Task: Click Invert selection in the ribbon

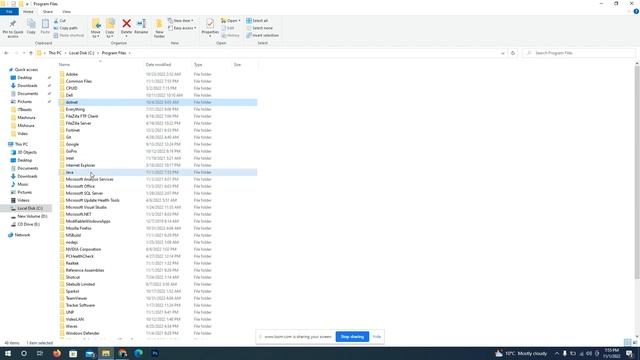Action: (262, 36)
